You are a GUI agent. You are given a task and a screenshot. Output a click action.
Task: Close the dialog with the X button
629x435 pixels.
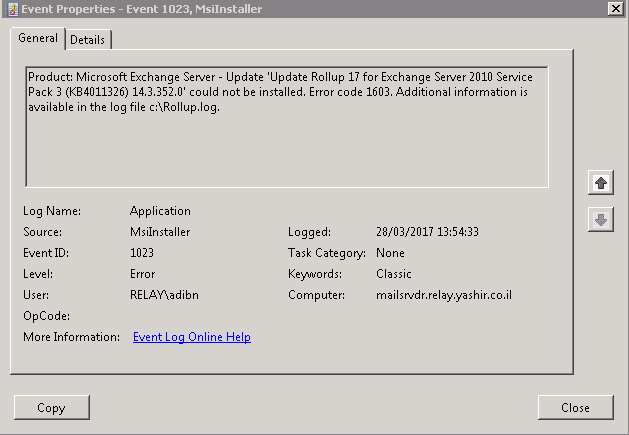(x=615, y=8)
